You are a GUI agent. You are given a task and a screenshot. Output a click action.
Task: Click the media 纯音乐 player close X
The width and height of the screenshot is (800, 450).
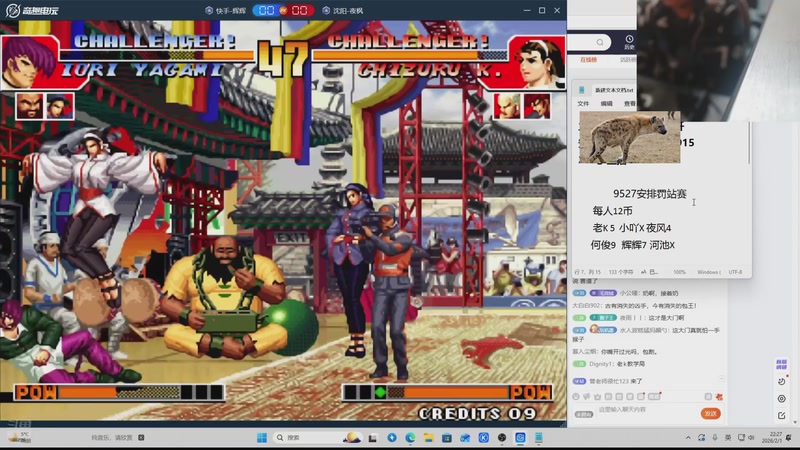coord(141,438)
